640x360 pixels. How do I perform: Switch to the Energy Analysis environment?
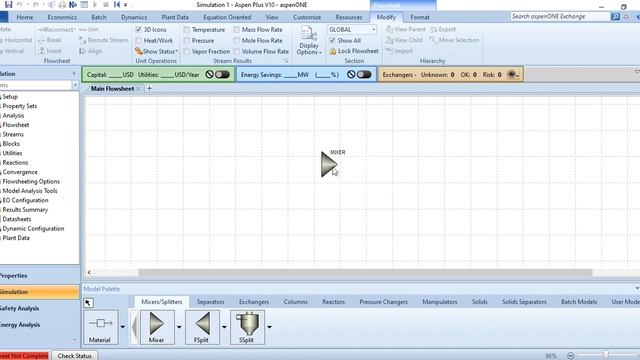coord(40,325)
